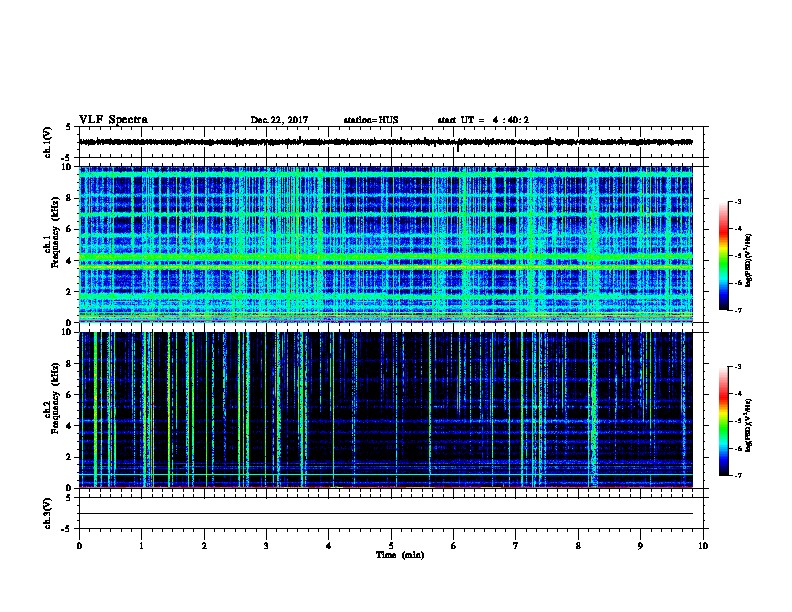This screenshot has height=612, width=792.
Task: Click the flat ch.3 voltage line
Action: (x=386, y=514)
